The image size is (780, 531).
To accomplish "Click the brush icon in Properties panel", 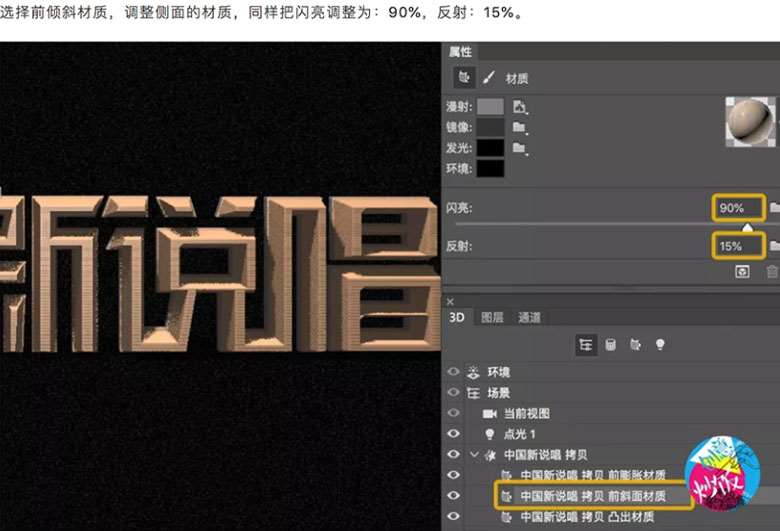I will pyautogui.click(x=489, y=77).
